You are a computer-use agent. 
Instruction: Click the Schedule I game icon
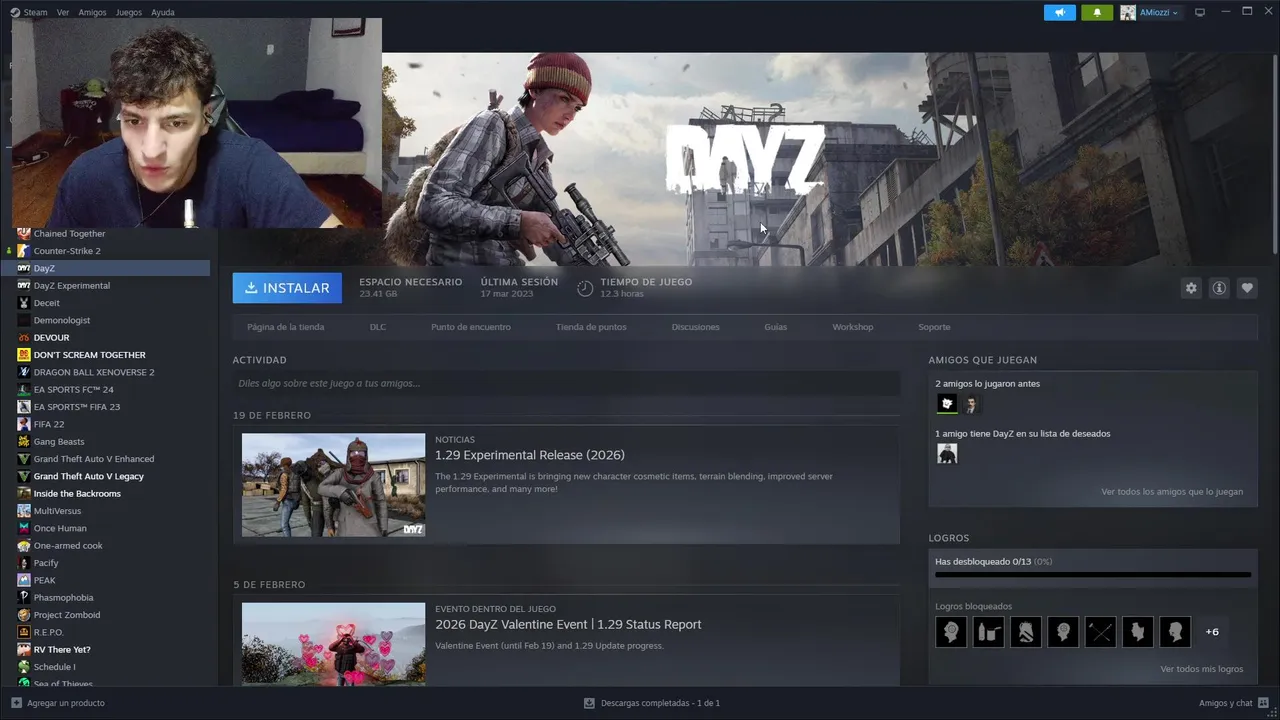(x=24, y=667)
